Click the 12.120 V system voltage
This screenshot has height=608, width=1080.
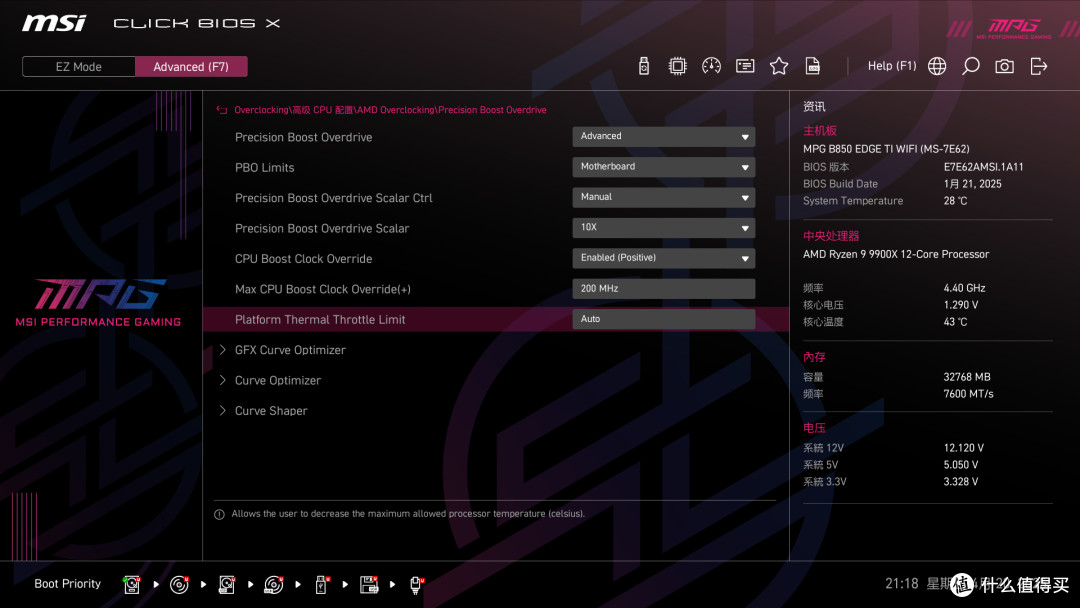pyautogui.click(x=963, y=448)
